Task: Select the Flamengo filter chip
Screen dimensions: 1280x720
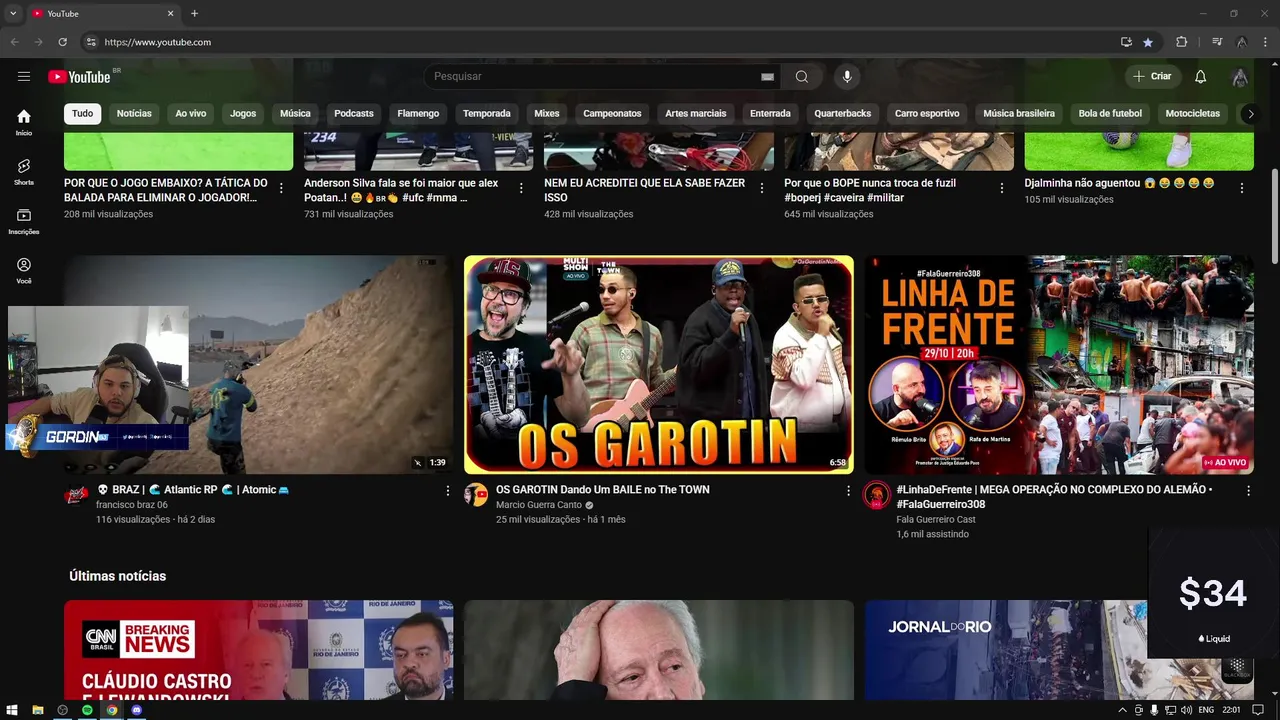Action: [x=418, y=114]
